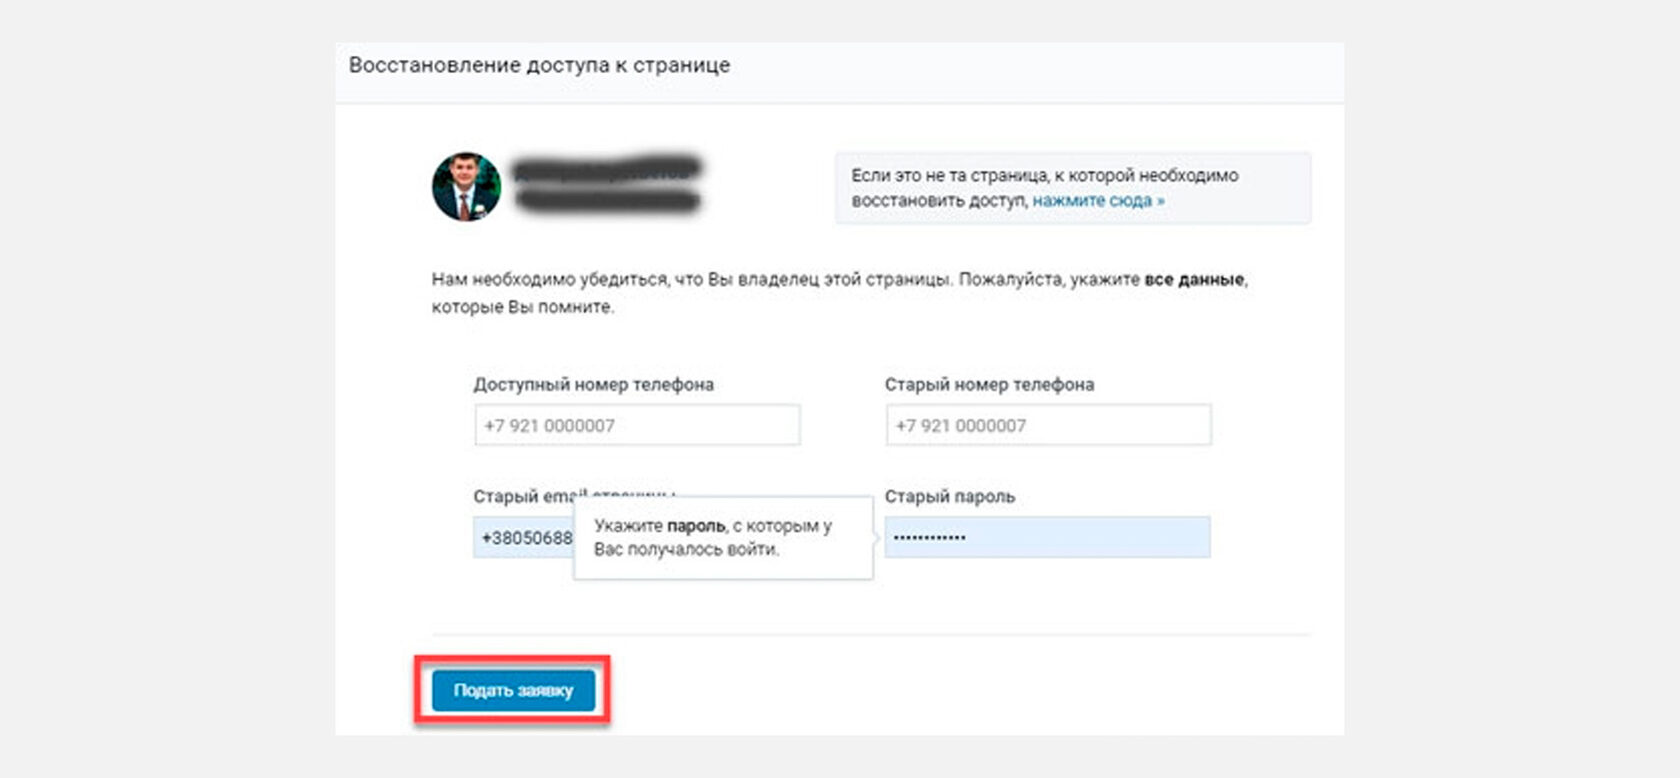Follow the "нажмите сюда »" link
This screenshot has width=1680, height=778.
(1098, 200)
